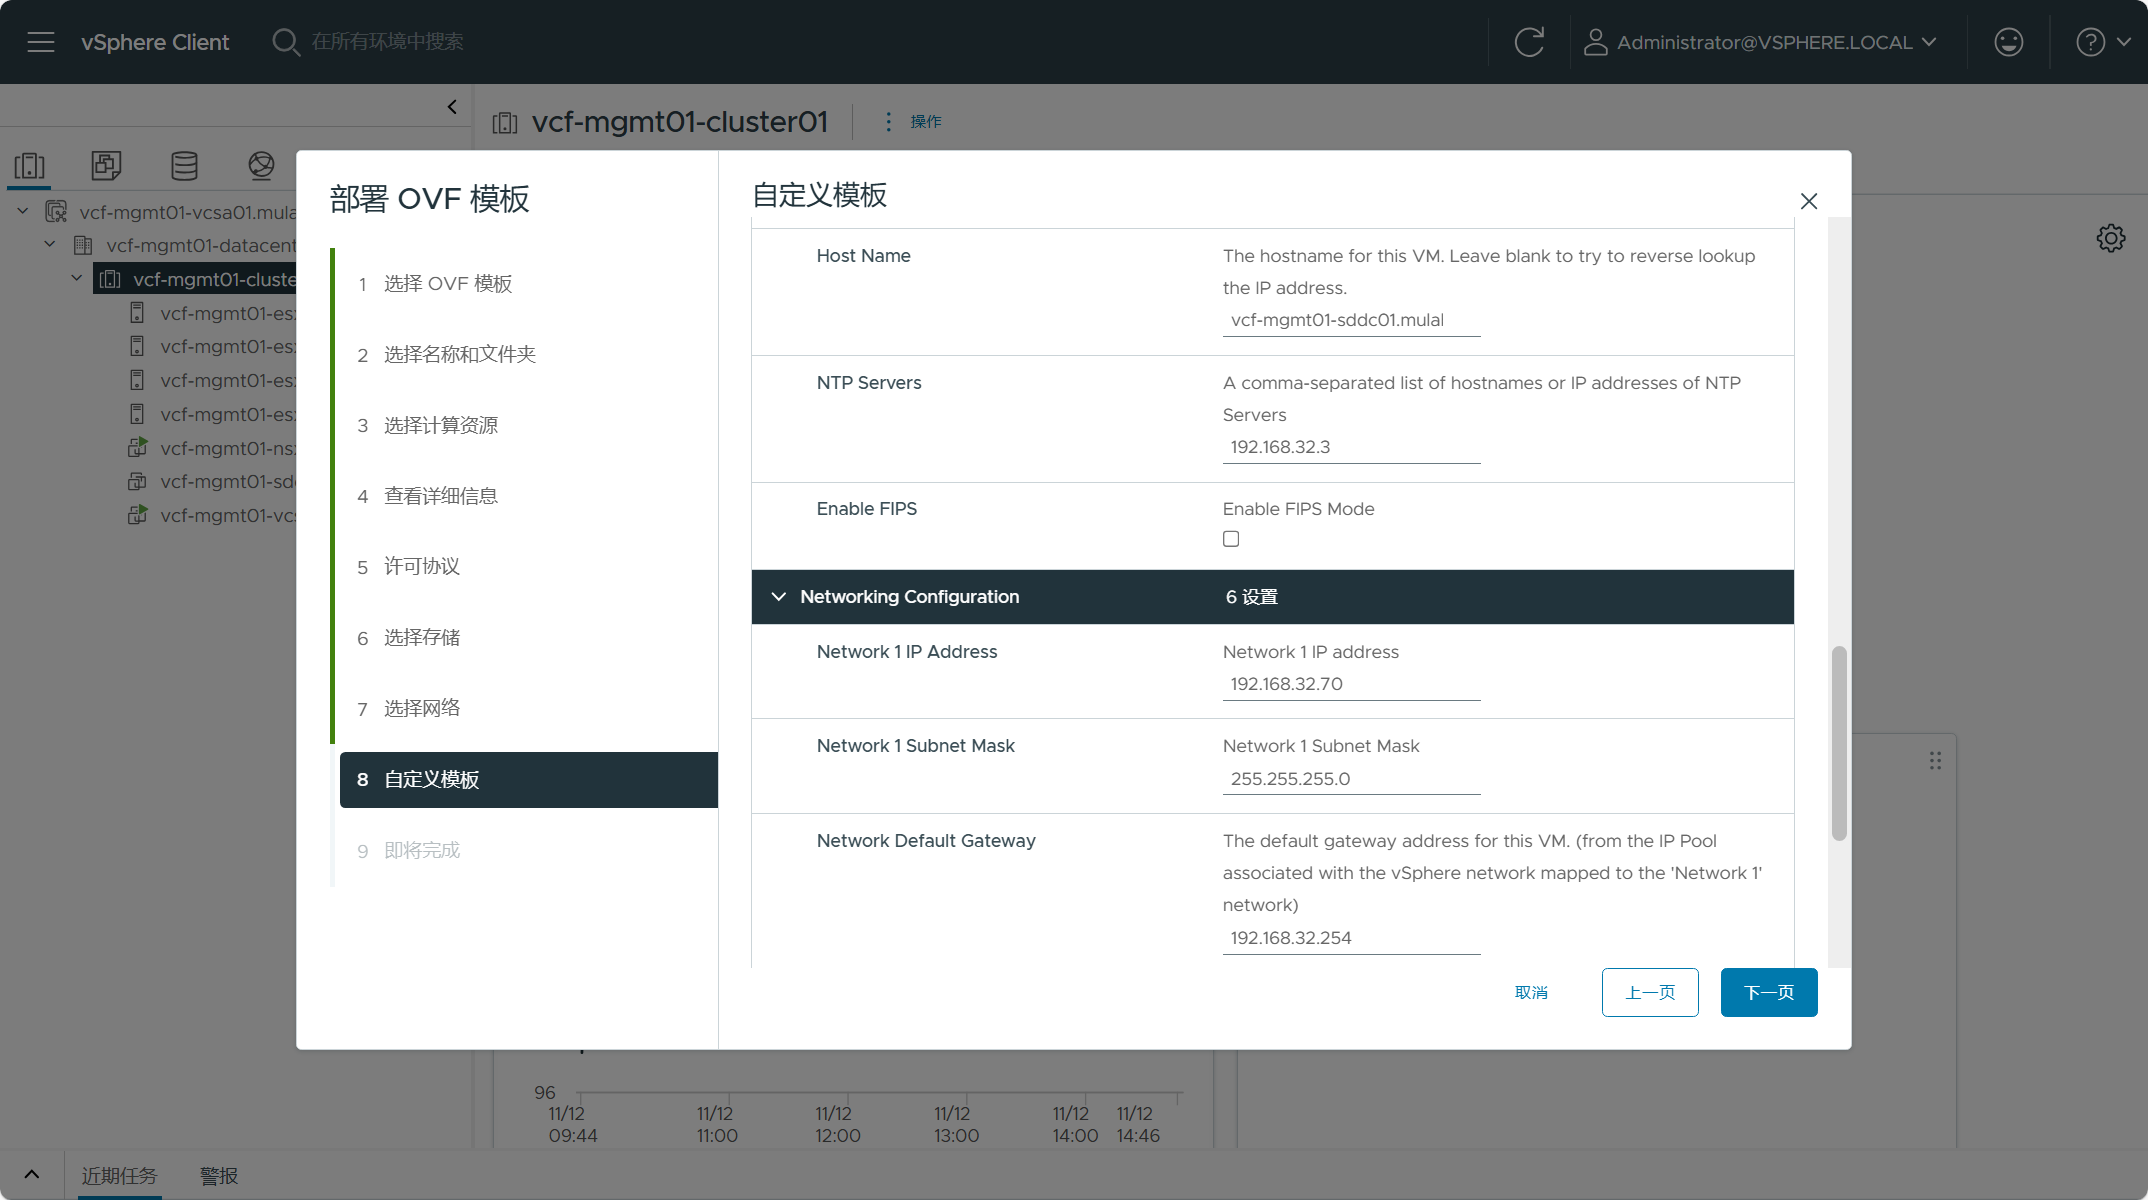Edit Network Default Gateway field

(1351, 938)
